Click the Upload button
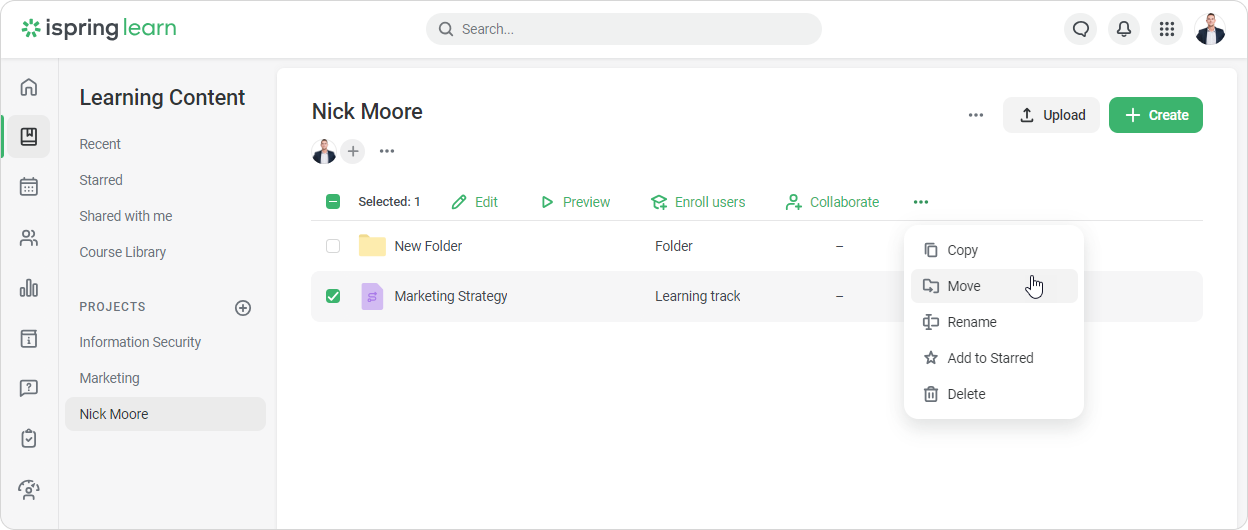Screen dimensions: 1248x530 [1051, 115]
